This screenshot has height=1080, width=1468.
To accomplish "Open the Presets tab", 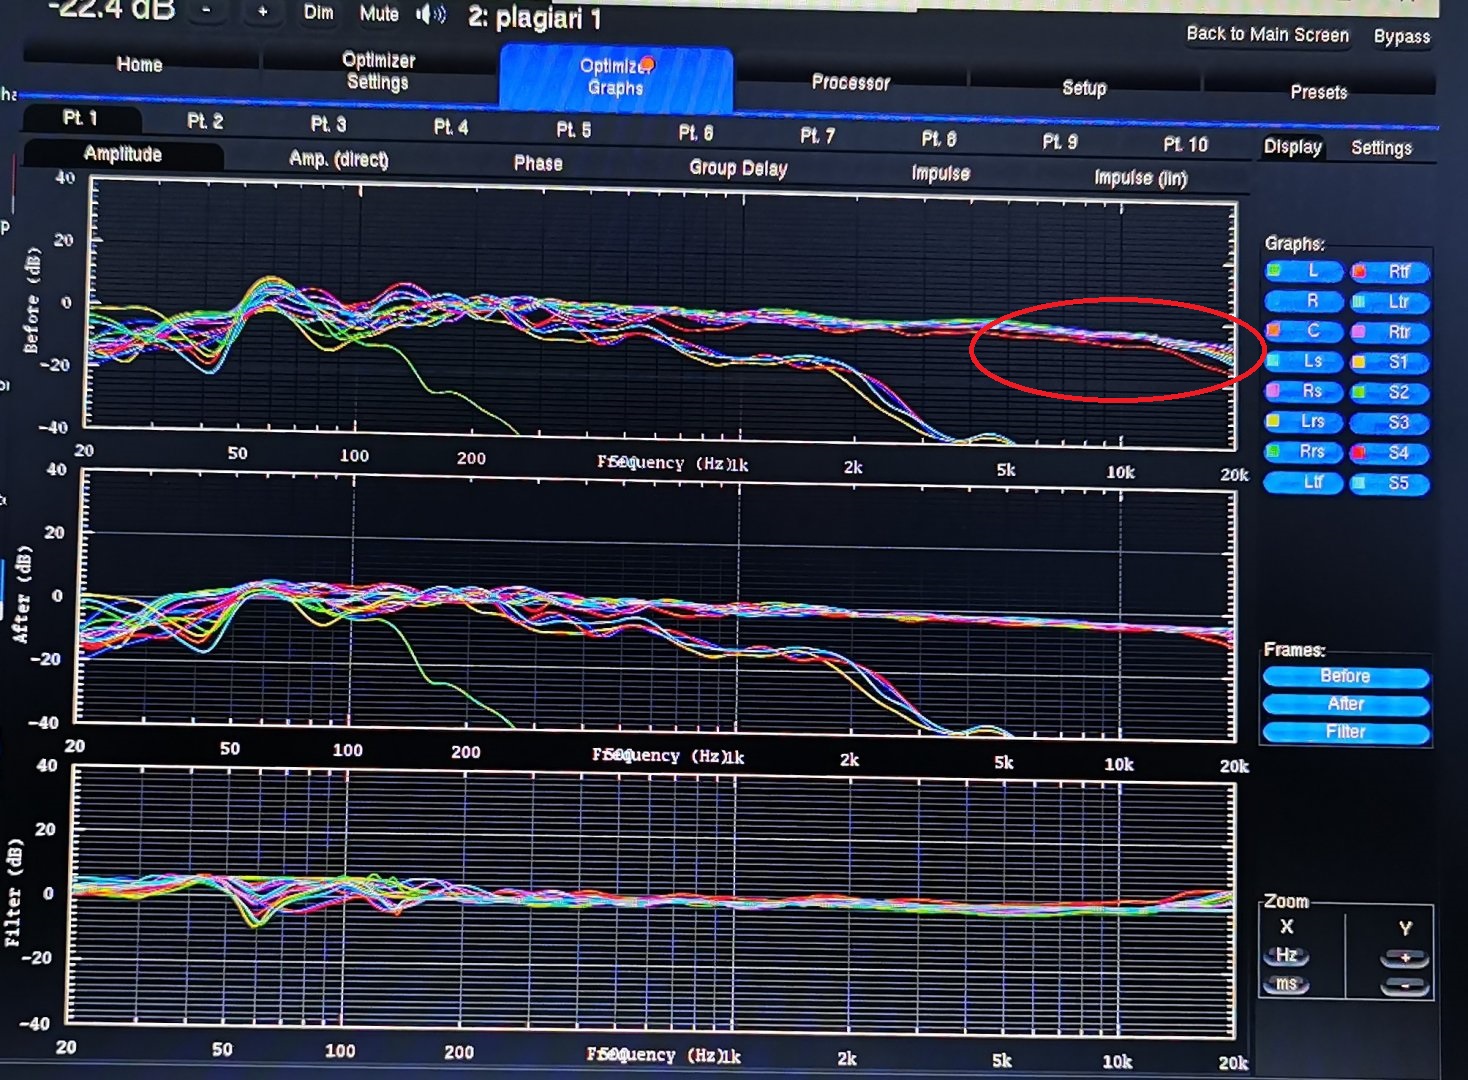I will point(1318,92).
